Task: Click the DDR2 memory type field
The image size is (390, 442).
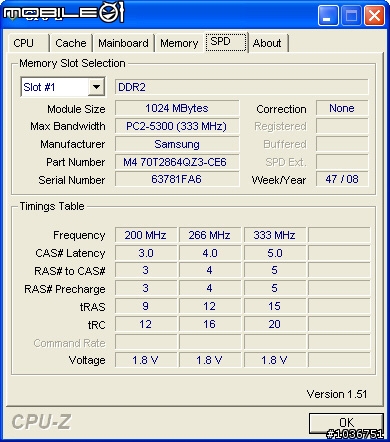Action: pos(242,87)
